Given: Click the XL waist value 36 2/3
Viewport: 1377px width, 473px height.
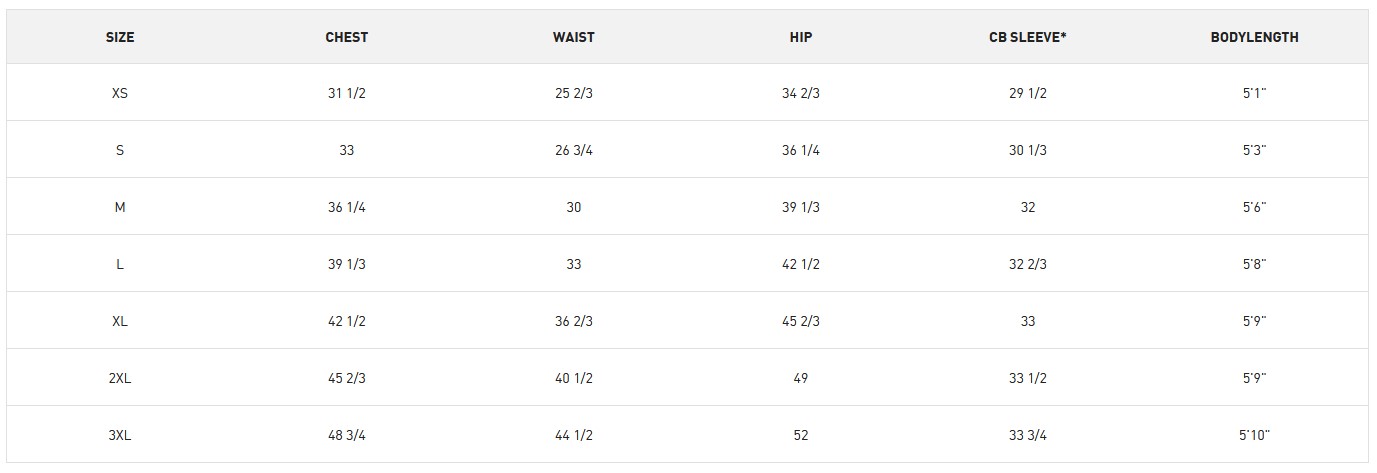Looking at the screenshot, I should coord(574,321).
